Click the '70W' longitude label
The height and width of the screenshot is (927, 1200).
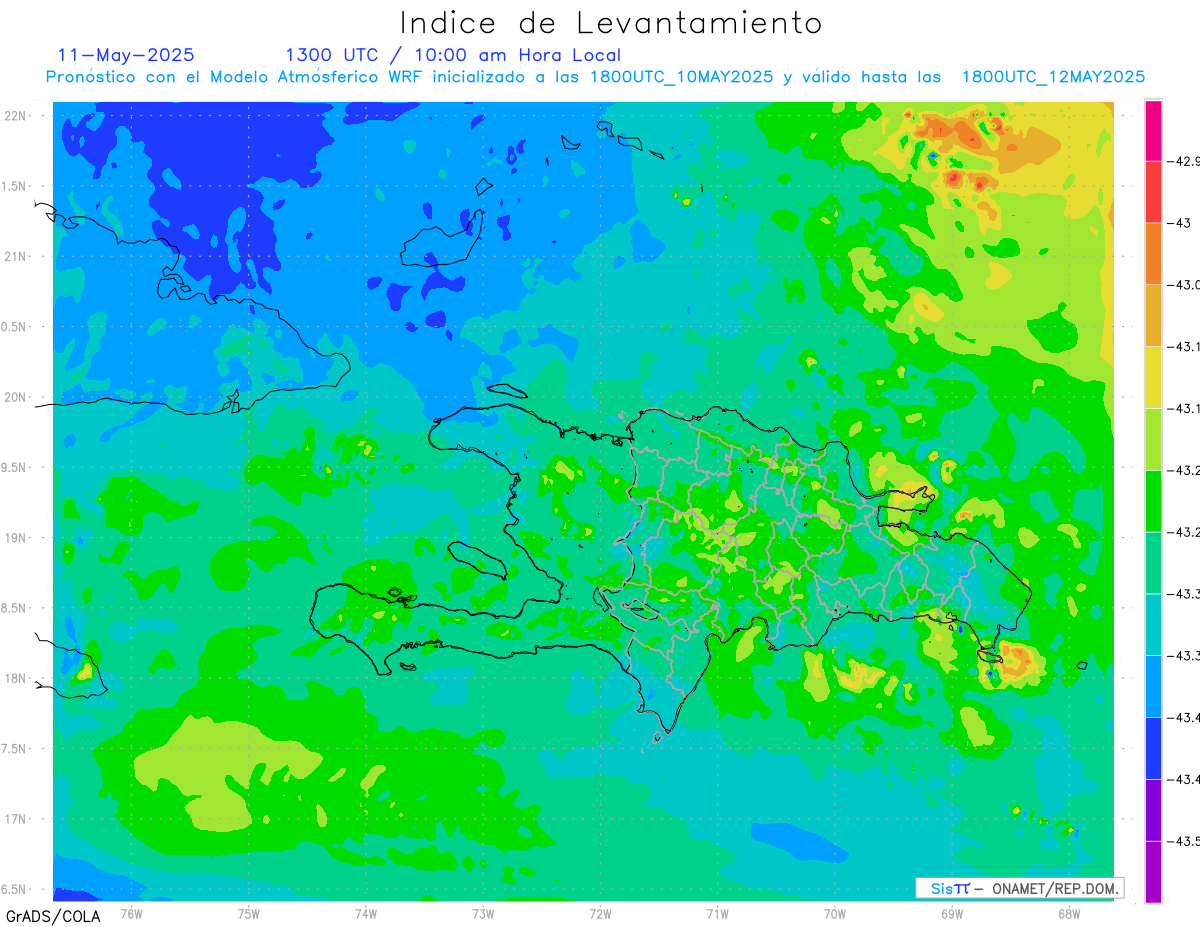(x=835, y=913)
